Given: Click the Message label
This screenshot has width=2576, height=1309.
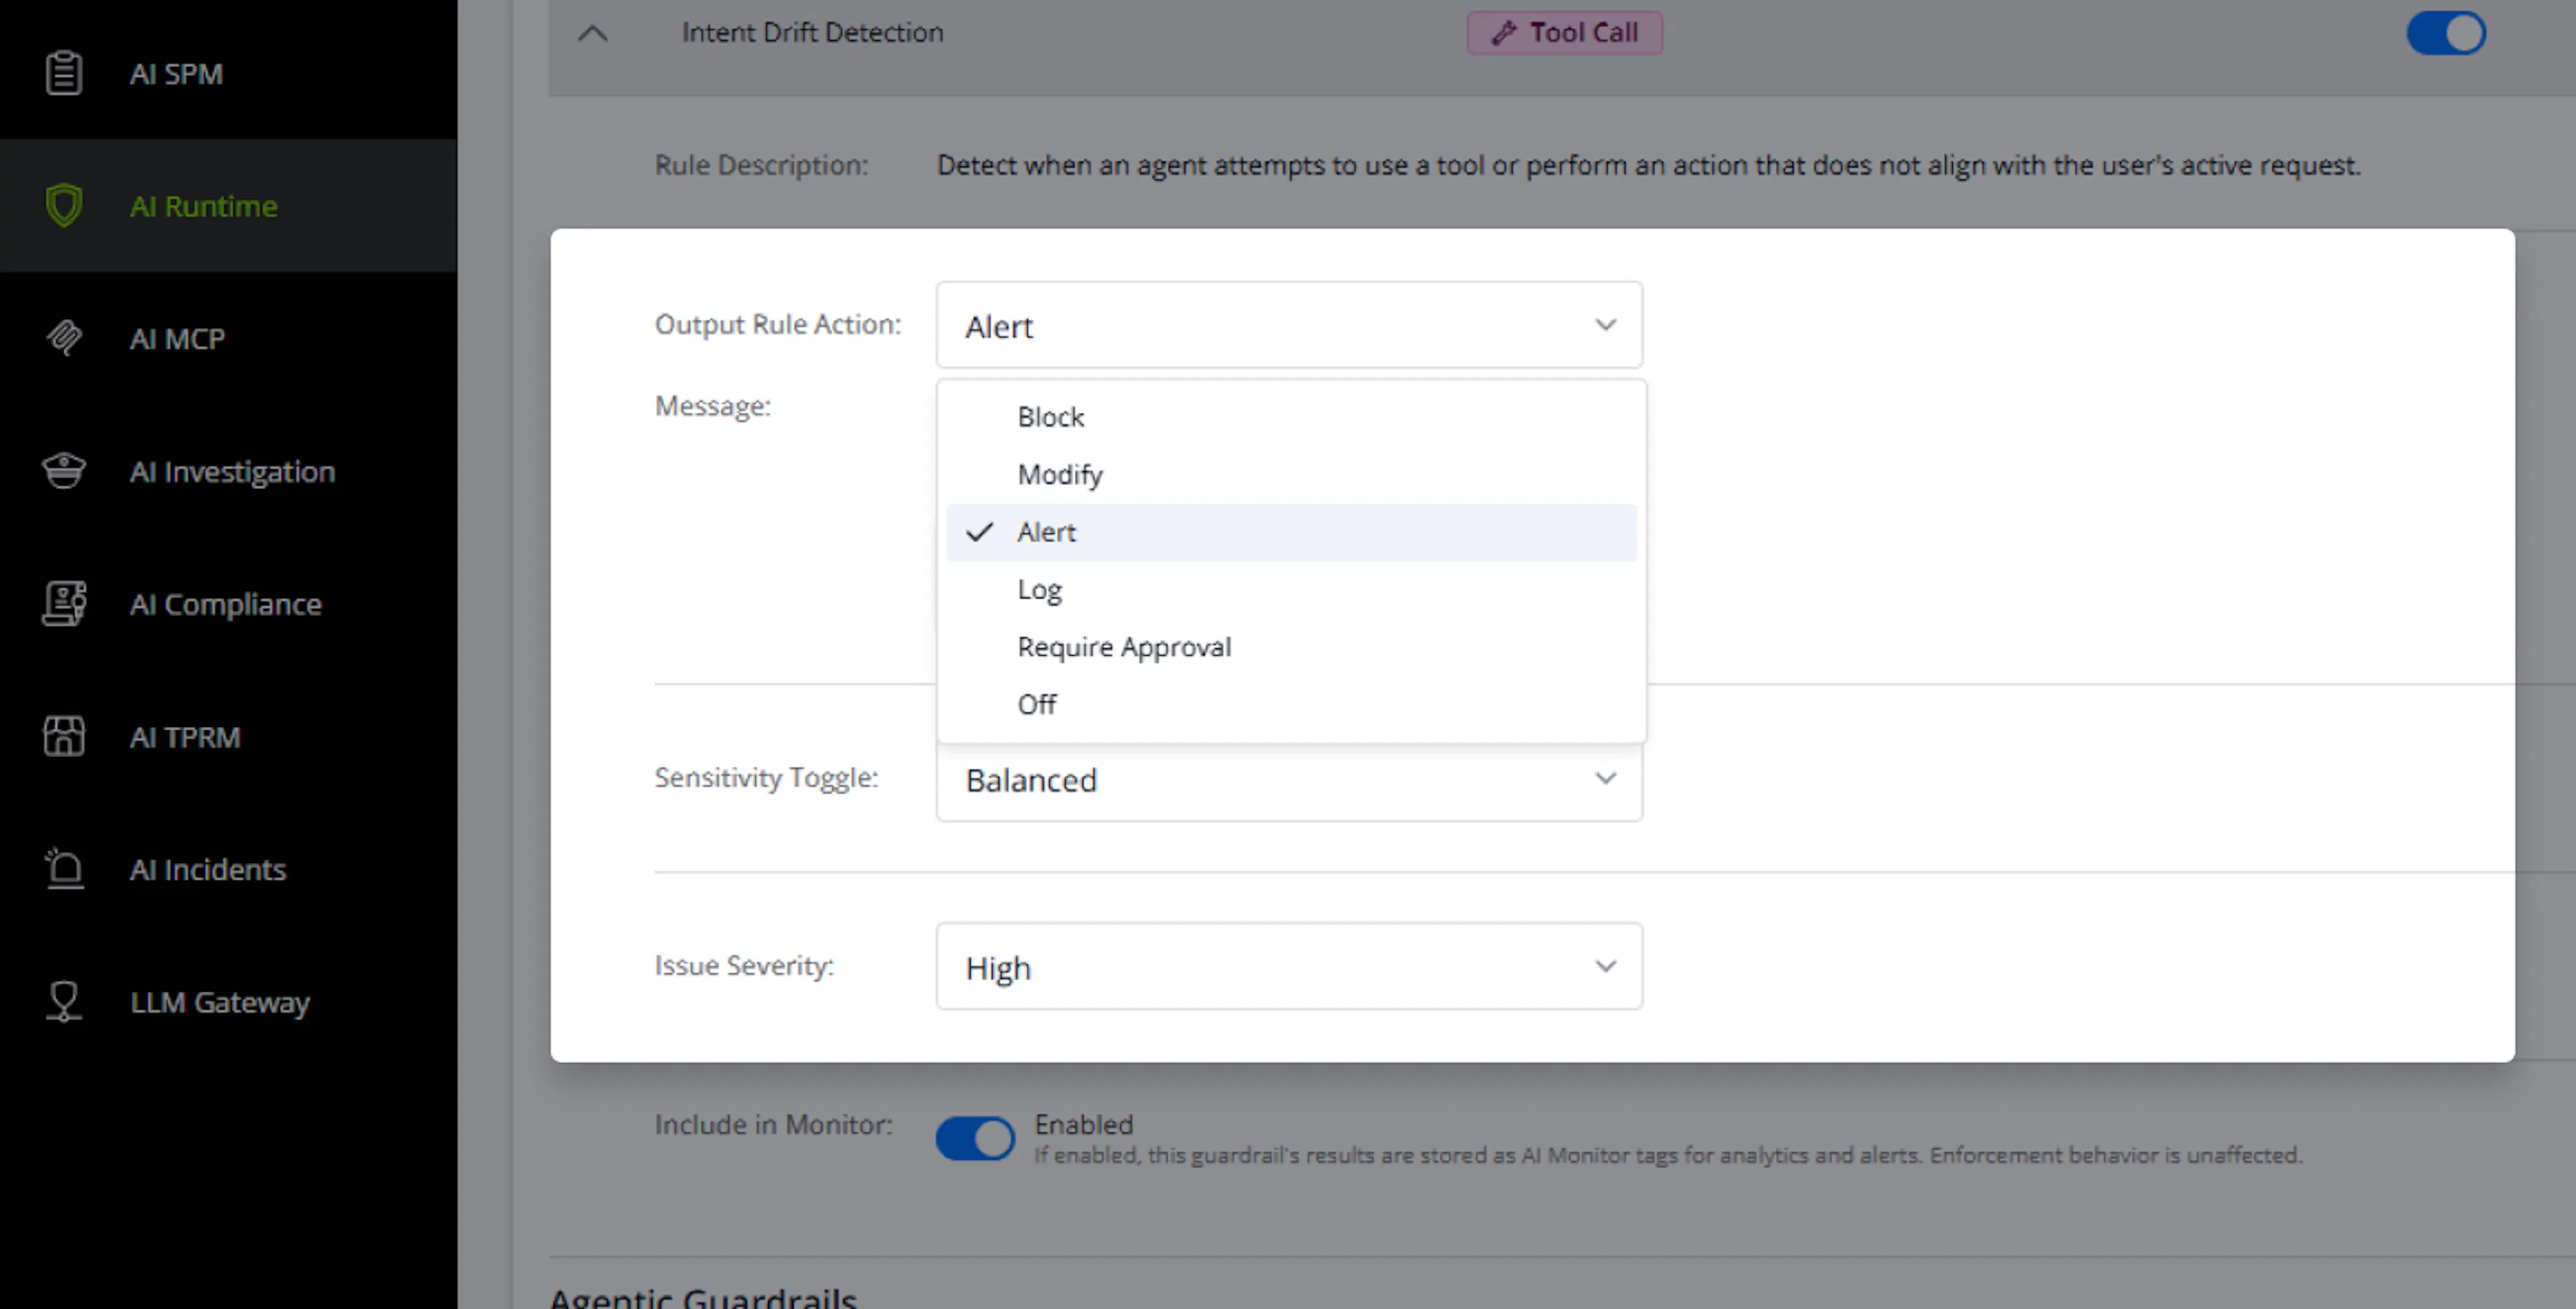Looking at the screenshot, I should [x=713, y=406].
